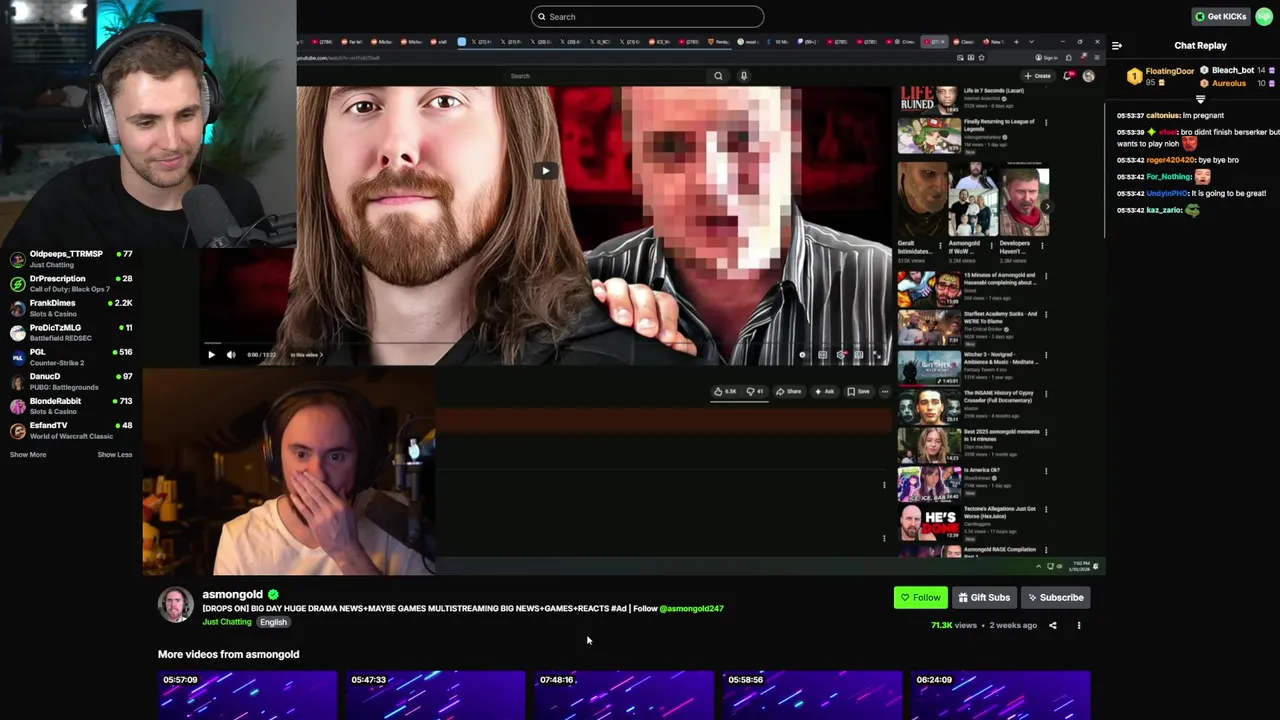Collapse the Chat Replay panel
Image resolution: width=1280 pixels, height=720 pixels.
pyautogui.click(x=1117, y=45)
